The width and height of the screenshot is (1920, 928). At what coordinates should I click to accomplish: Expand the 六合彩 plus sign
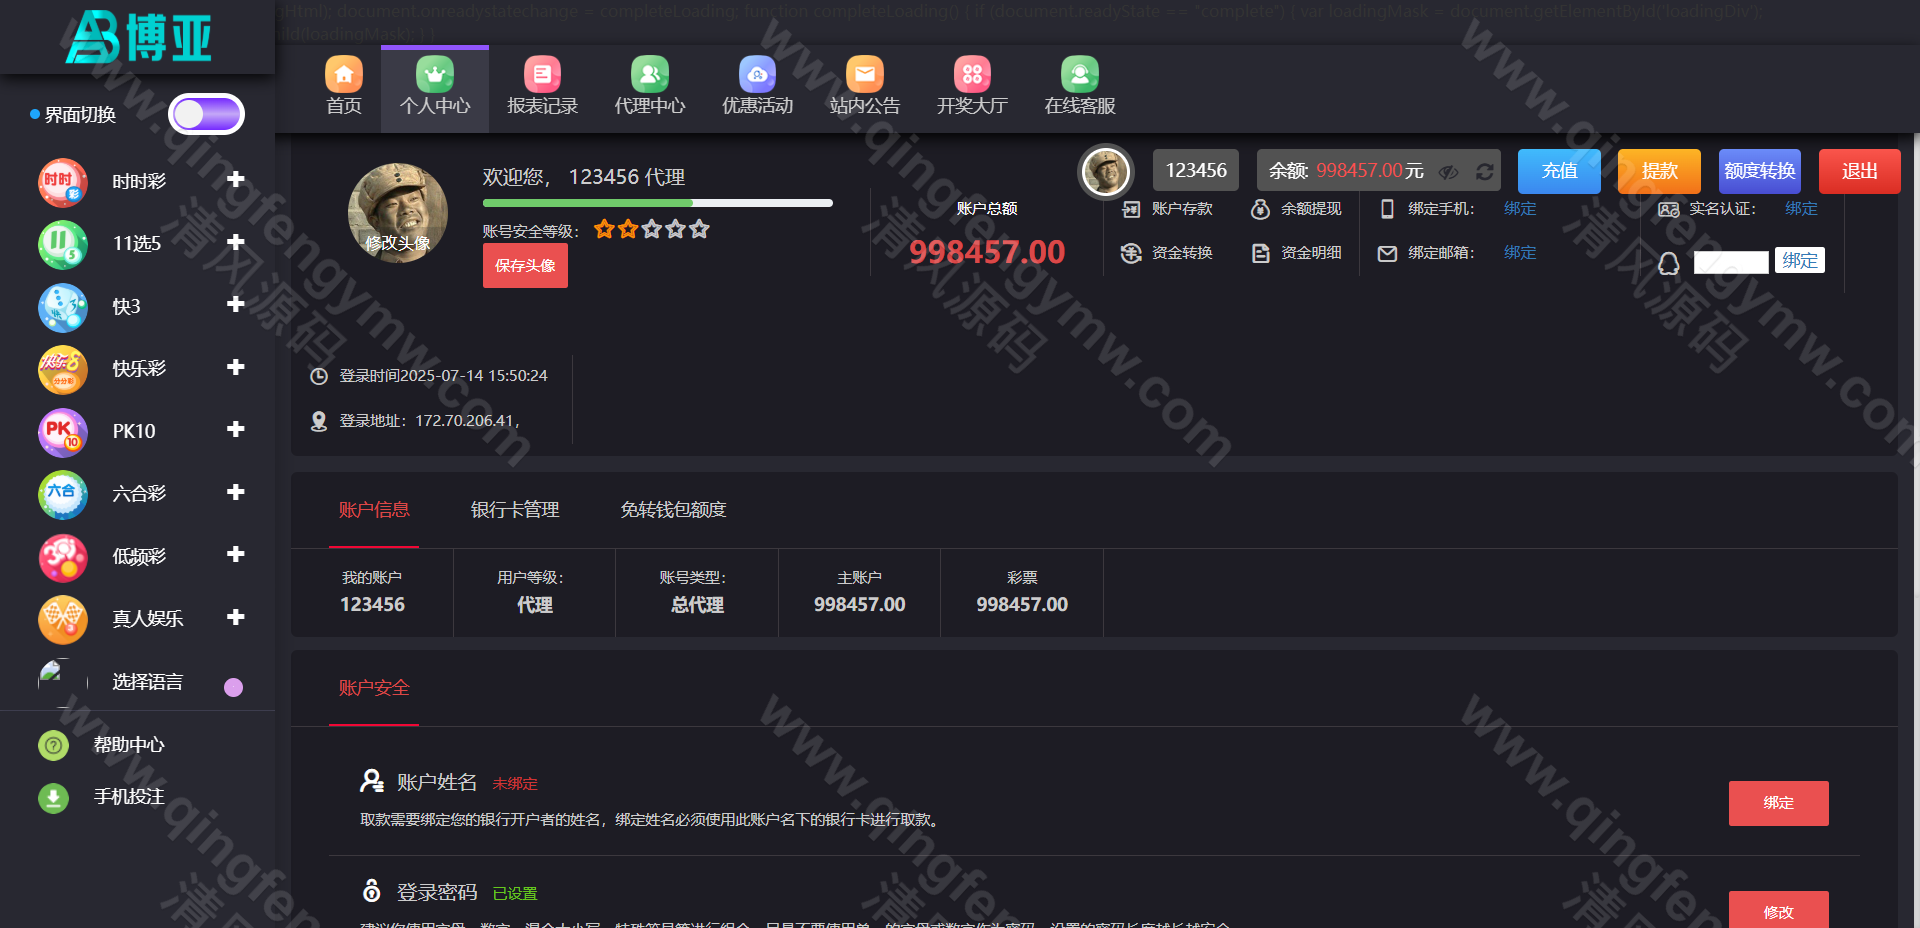pyautogui.click(x=236, y=492)
